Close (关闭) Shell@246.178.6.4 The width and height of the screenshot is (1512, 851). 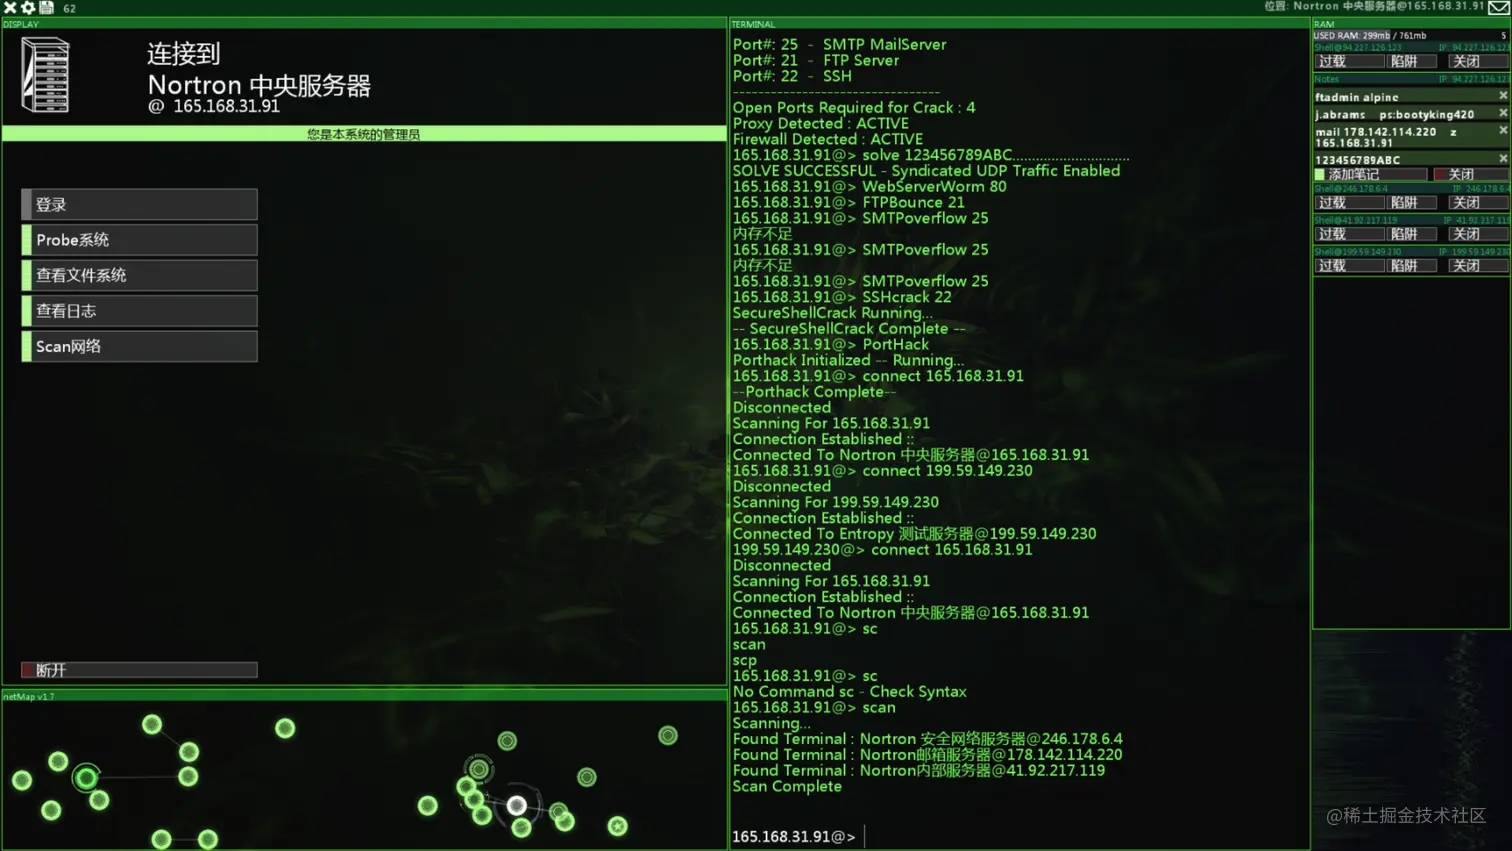[x=1478, y=202]
